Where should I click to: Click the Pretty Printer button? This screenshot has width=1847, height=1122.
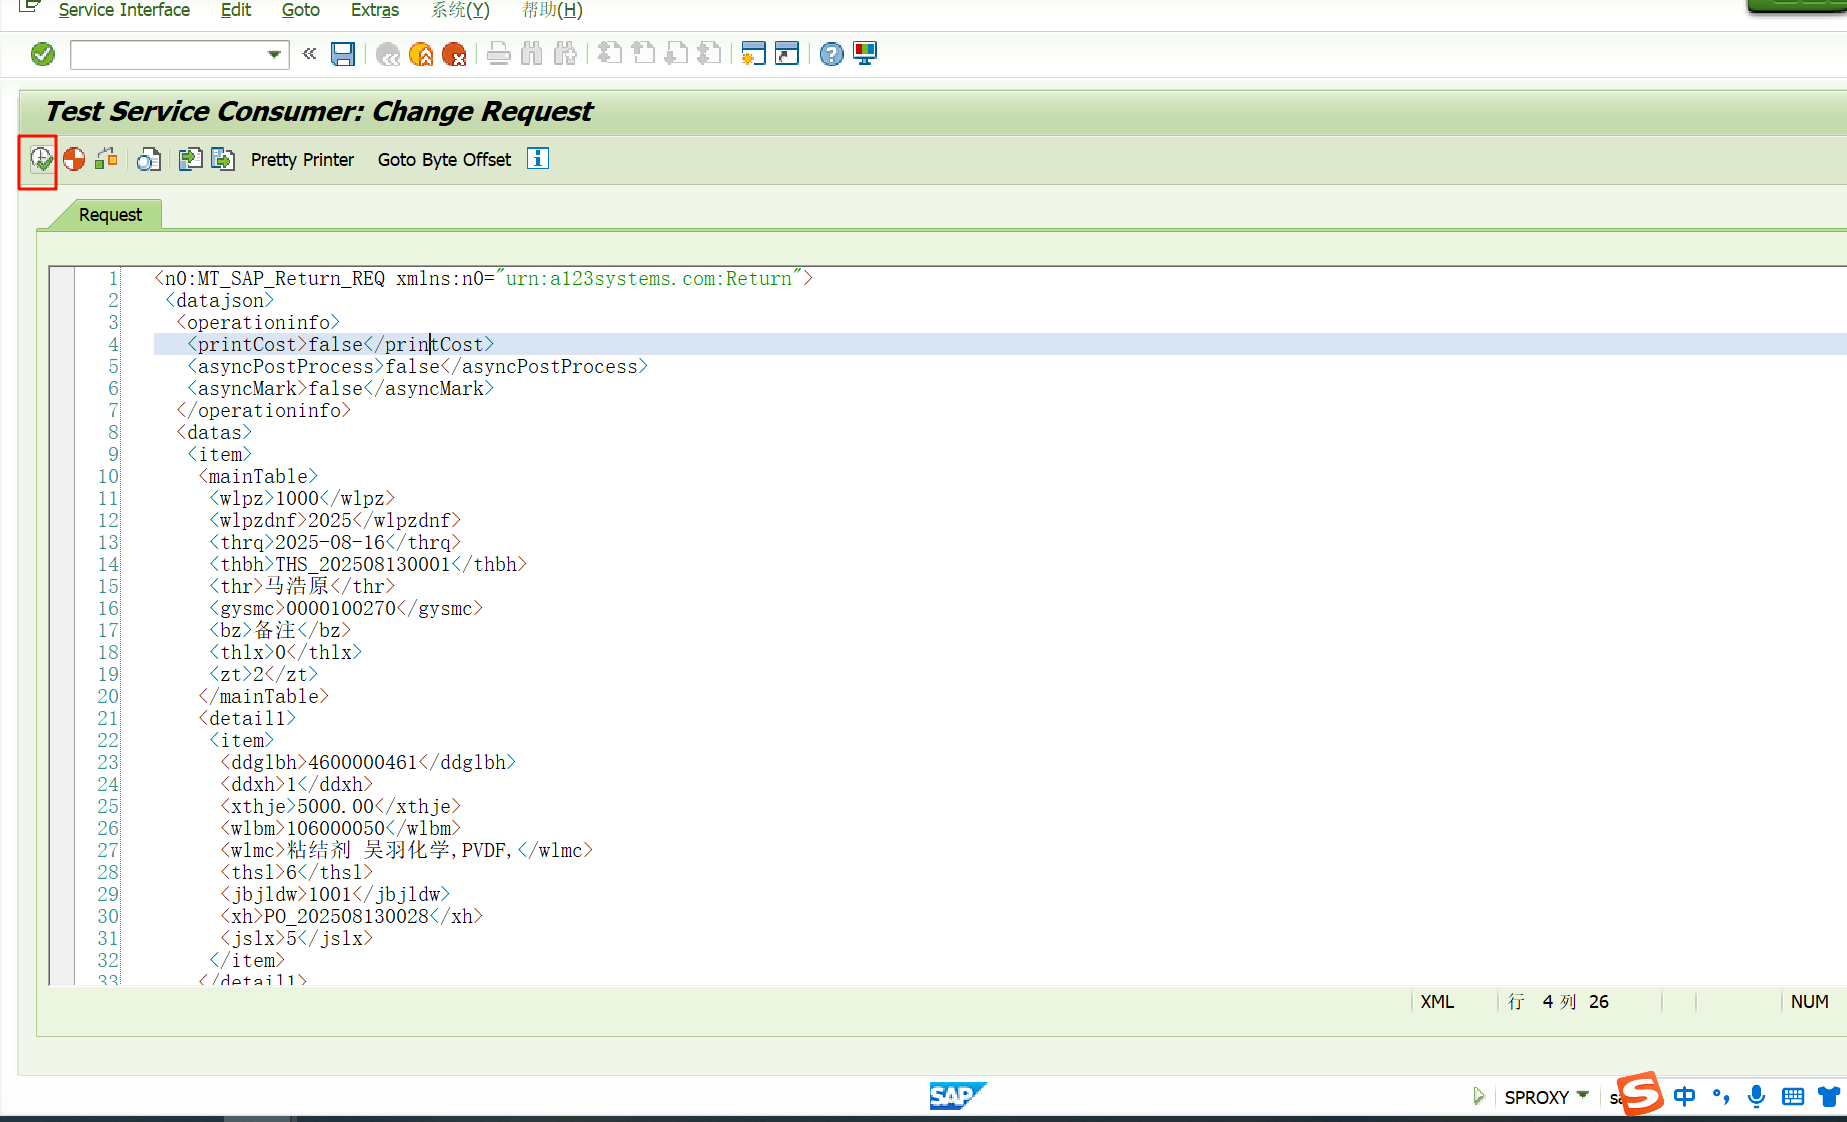coord(302,160)
